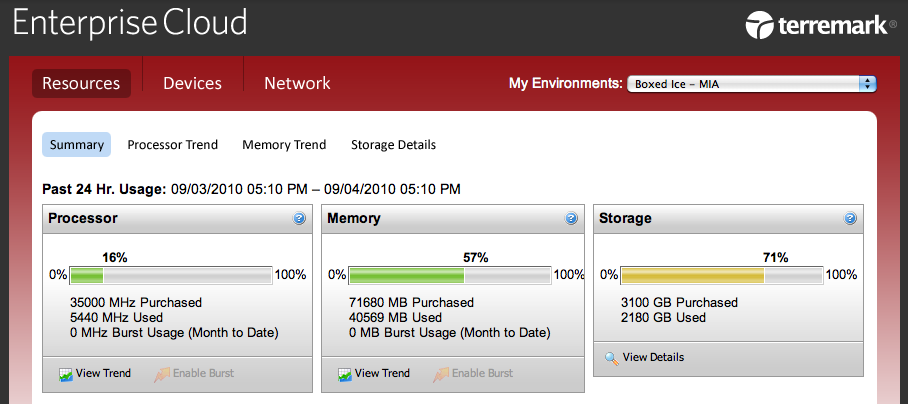908x404 pixels.
Task: Select the Resources tab
Action: pyautogui.click(x=81, y=83)
